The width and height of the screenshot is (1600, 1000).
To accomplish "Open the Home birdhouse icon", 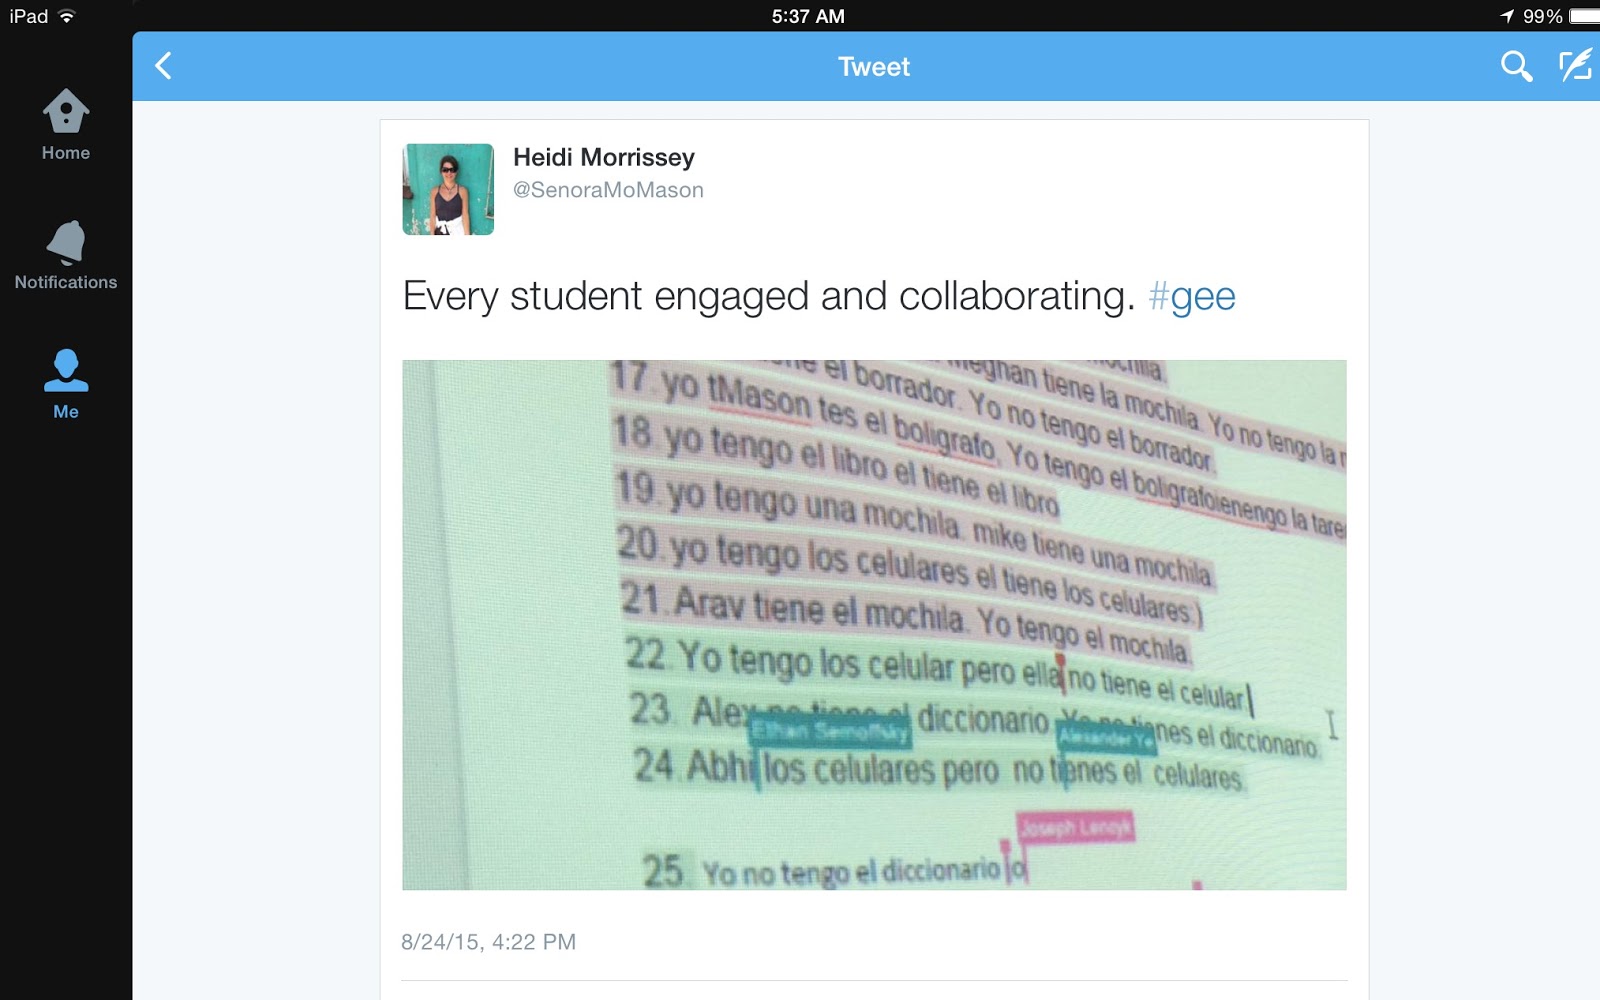I will click(x=66, y=111).
